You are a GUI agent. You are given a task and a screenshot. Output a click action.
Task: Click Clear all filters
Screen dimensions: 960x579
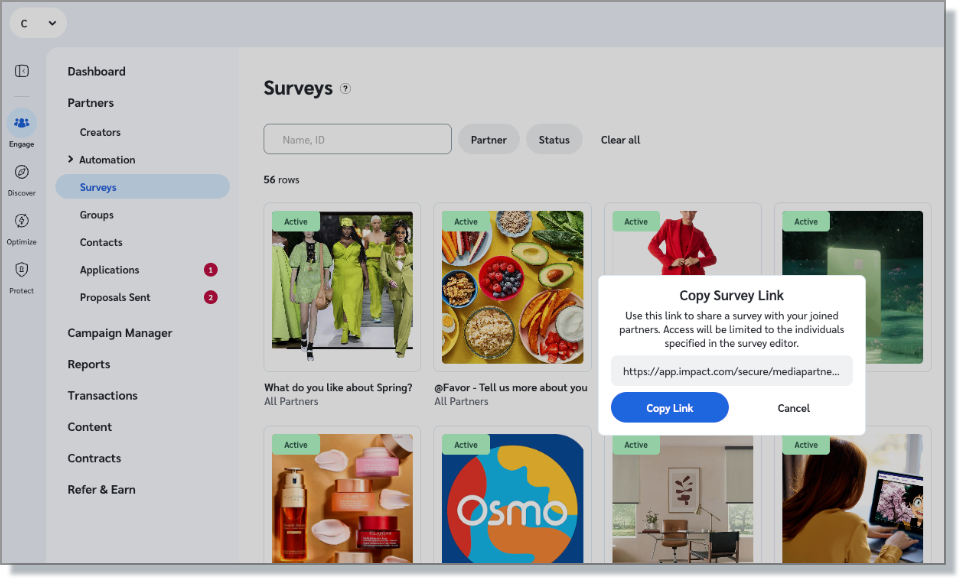[620, 140]
